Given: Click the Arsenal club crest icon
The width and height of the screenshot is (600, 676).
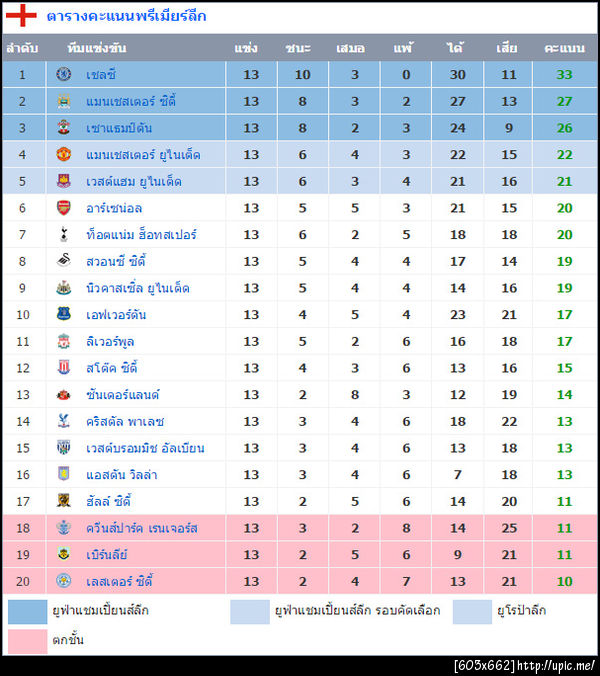Looking at the screenshot, I should tap(64, 208).
